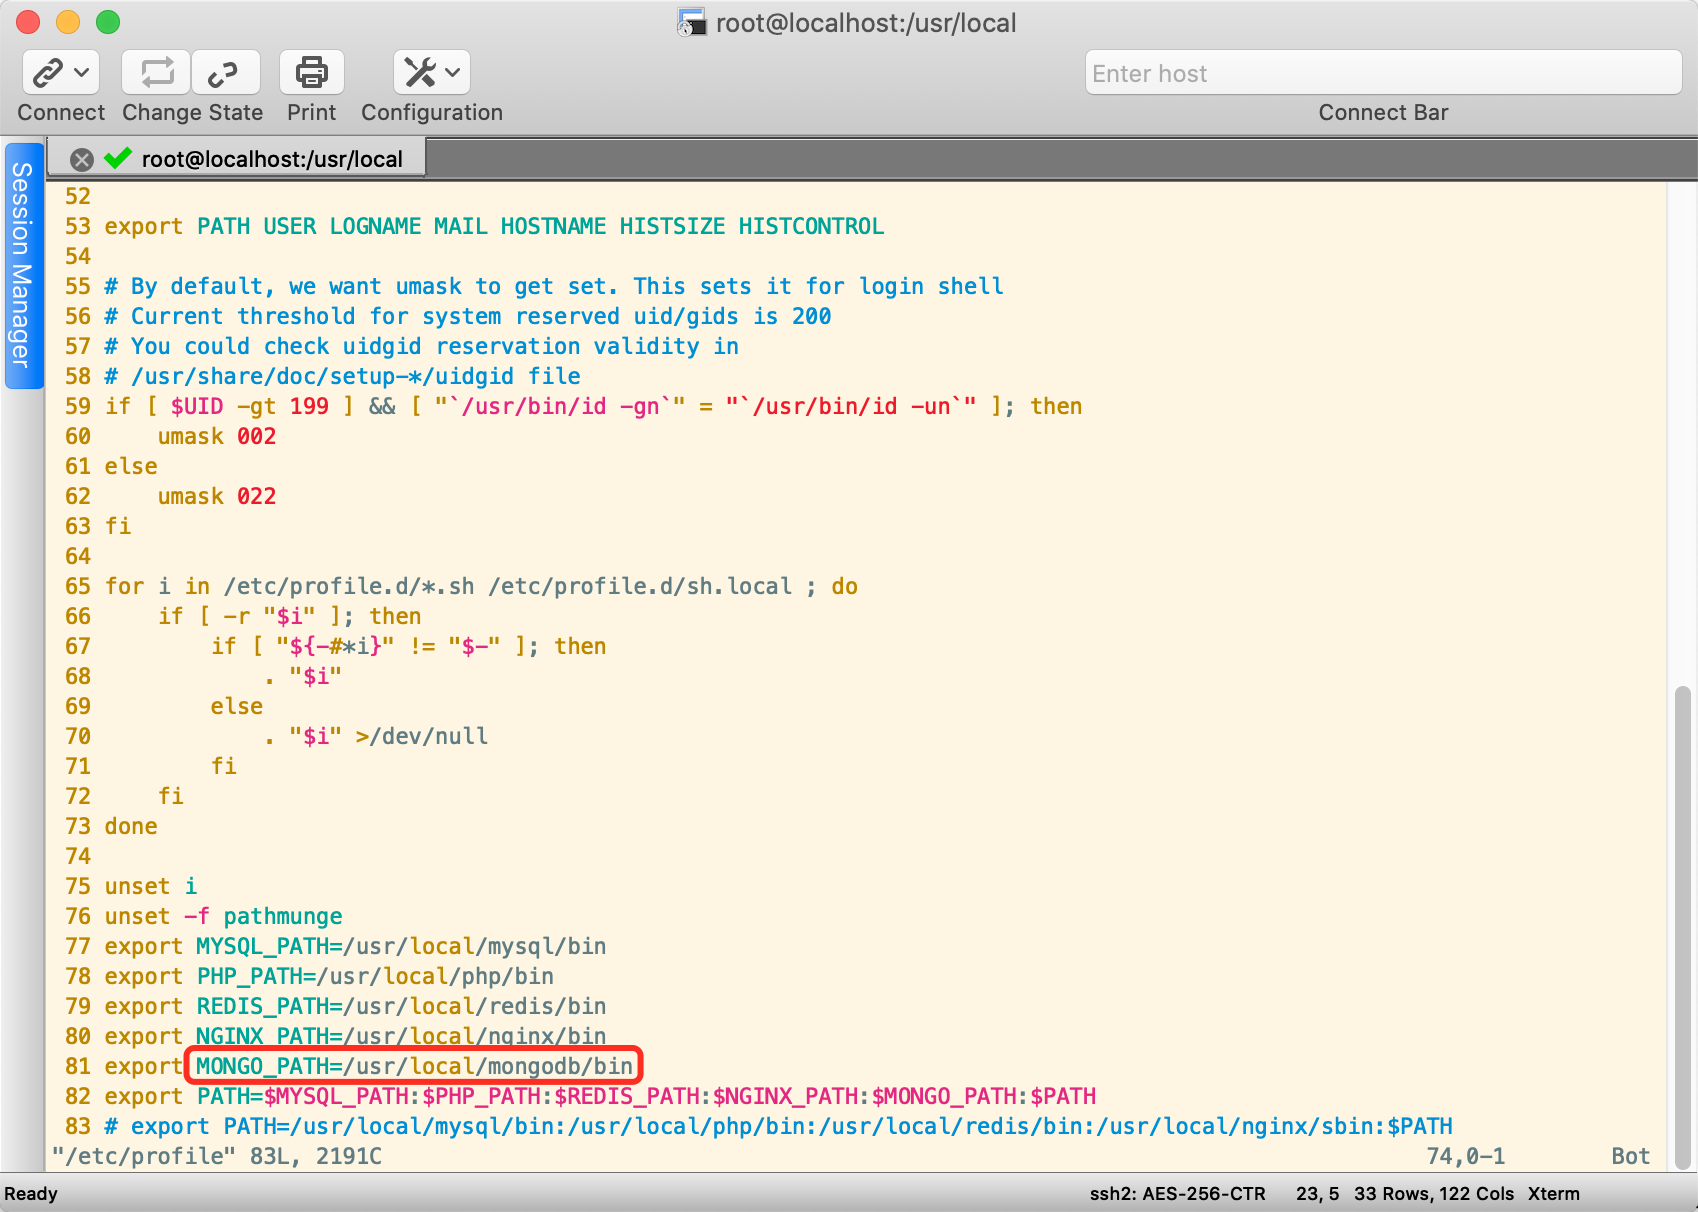
Task: Select the root@localhost:/usr/local tab
Action: [271, 159]
